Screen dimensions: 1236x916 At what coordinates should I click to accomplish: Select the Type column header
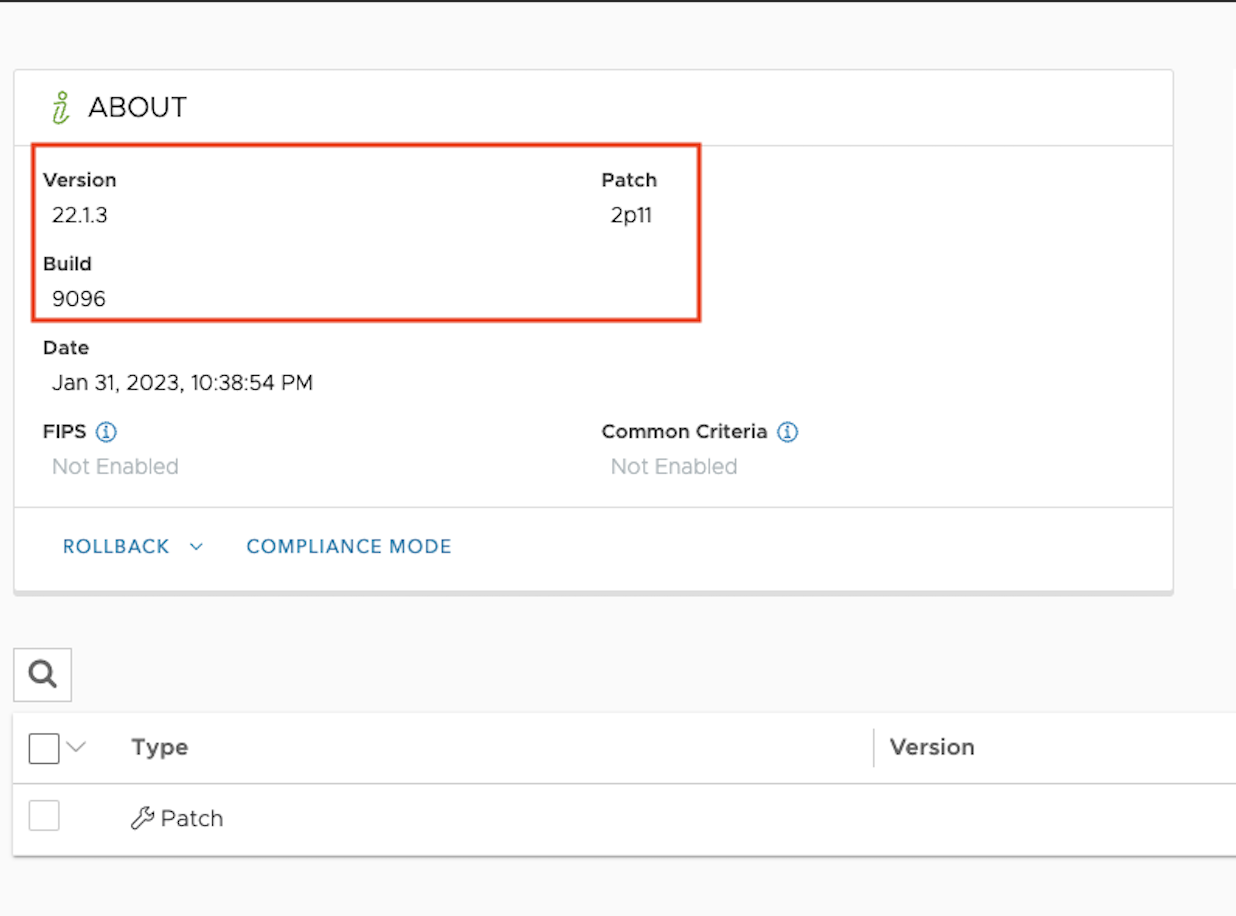point(159,747)
